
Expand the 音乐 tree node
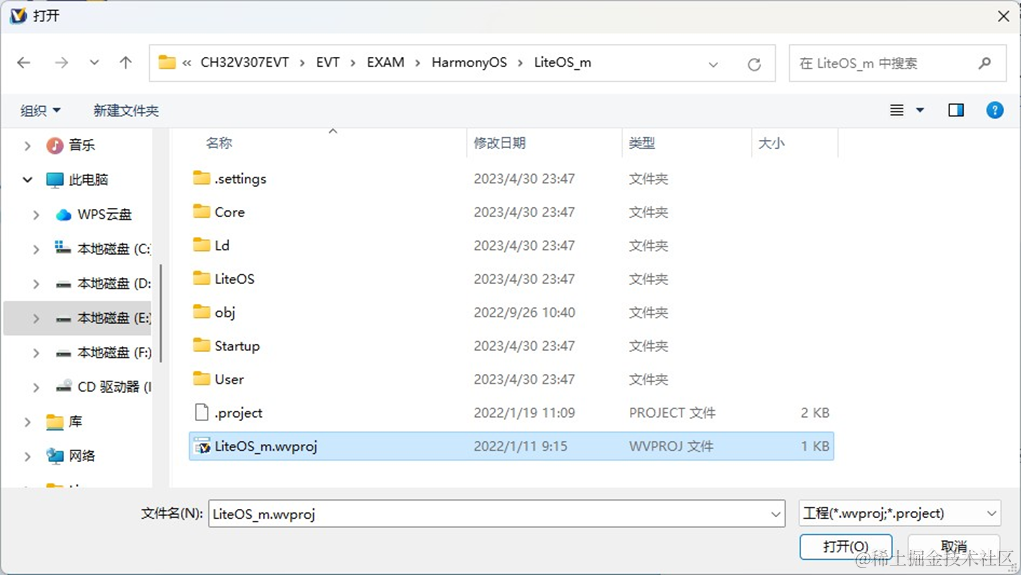tap(27, 146)
